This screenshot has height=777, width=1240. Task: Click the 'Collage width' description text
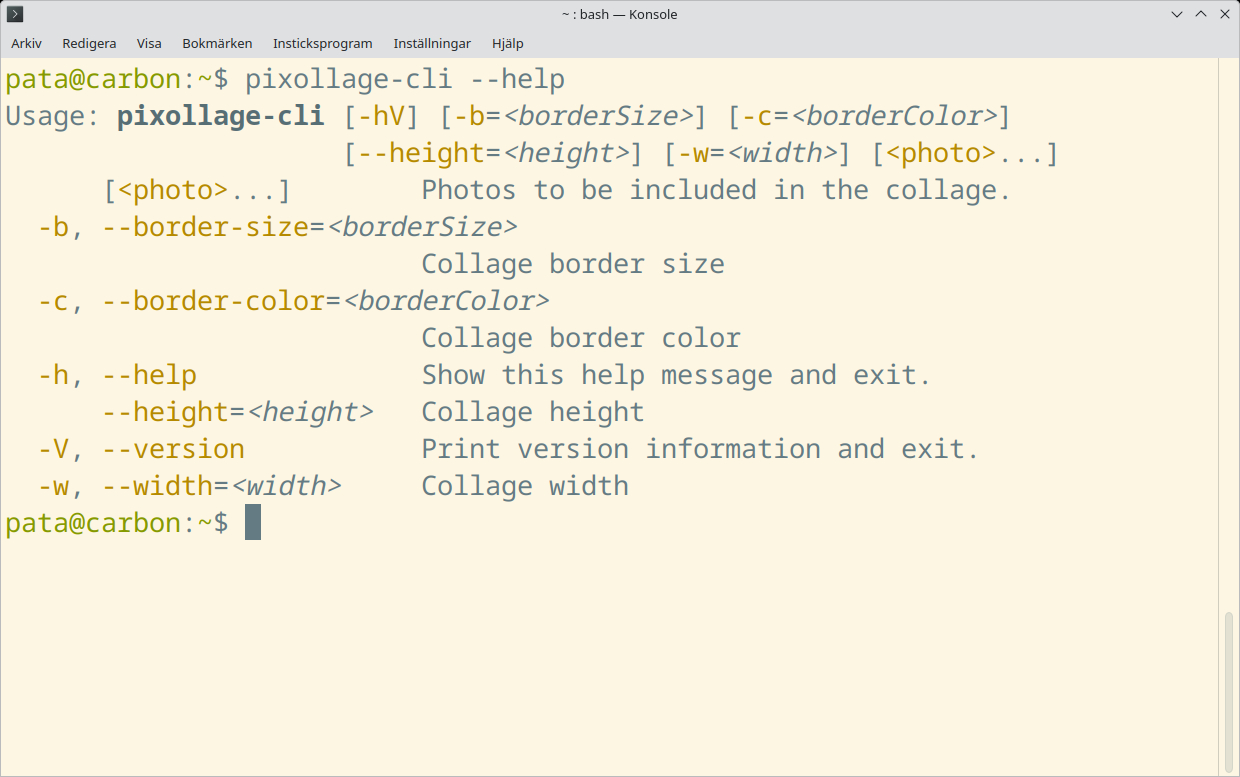pos(525,486)
